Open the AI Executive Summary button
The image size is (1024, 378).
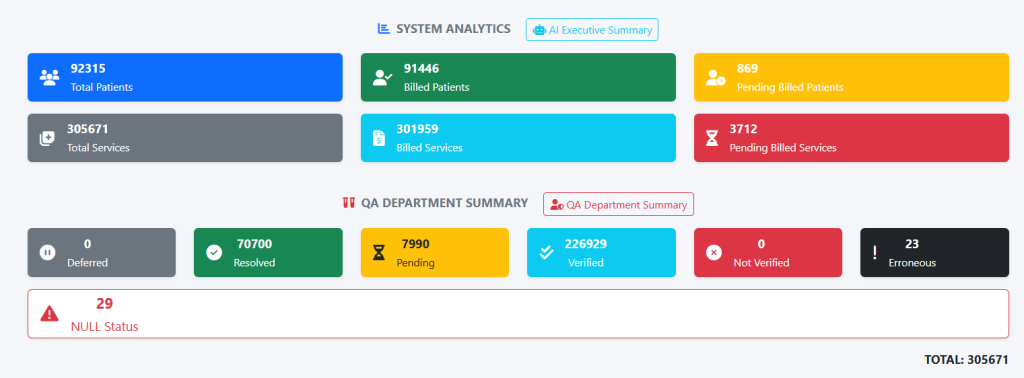click(x=592, y=29)
